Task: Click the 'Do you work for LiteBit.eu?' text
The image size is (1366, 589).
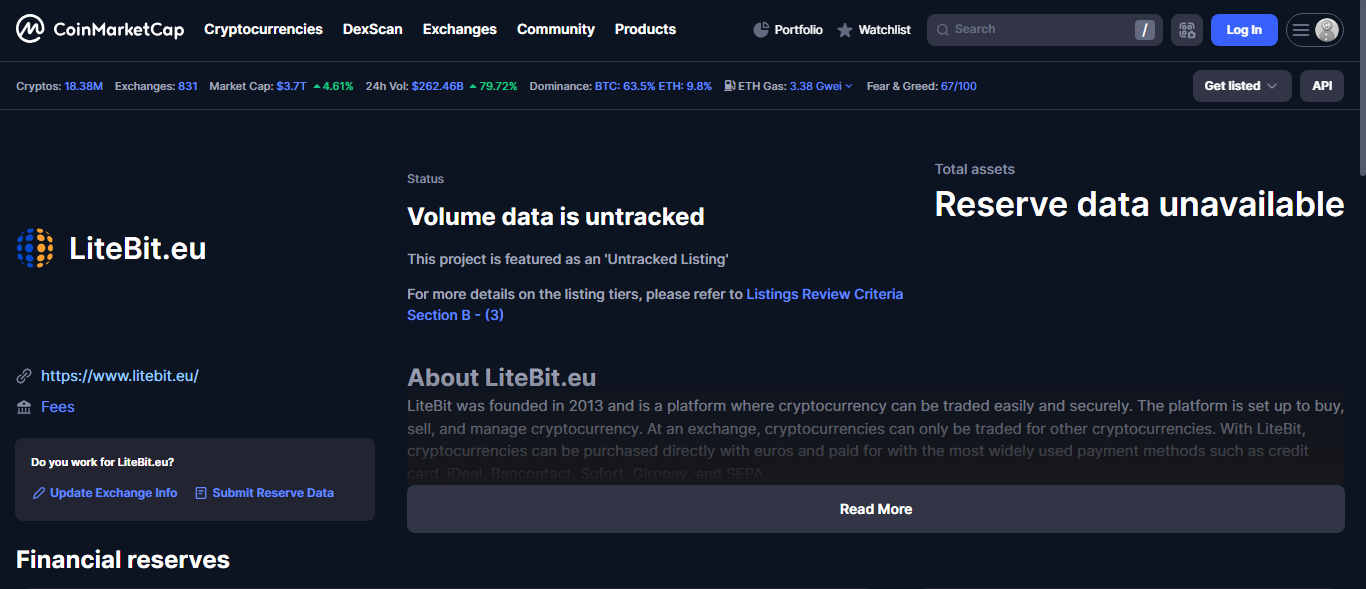Action: 102,462
